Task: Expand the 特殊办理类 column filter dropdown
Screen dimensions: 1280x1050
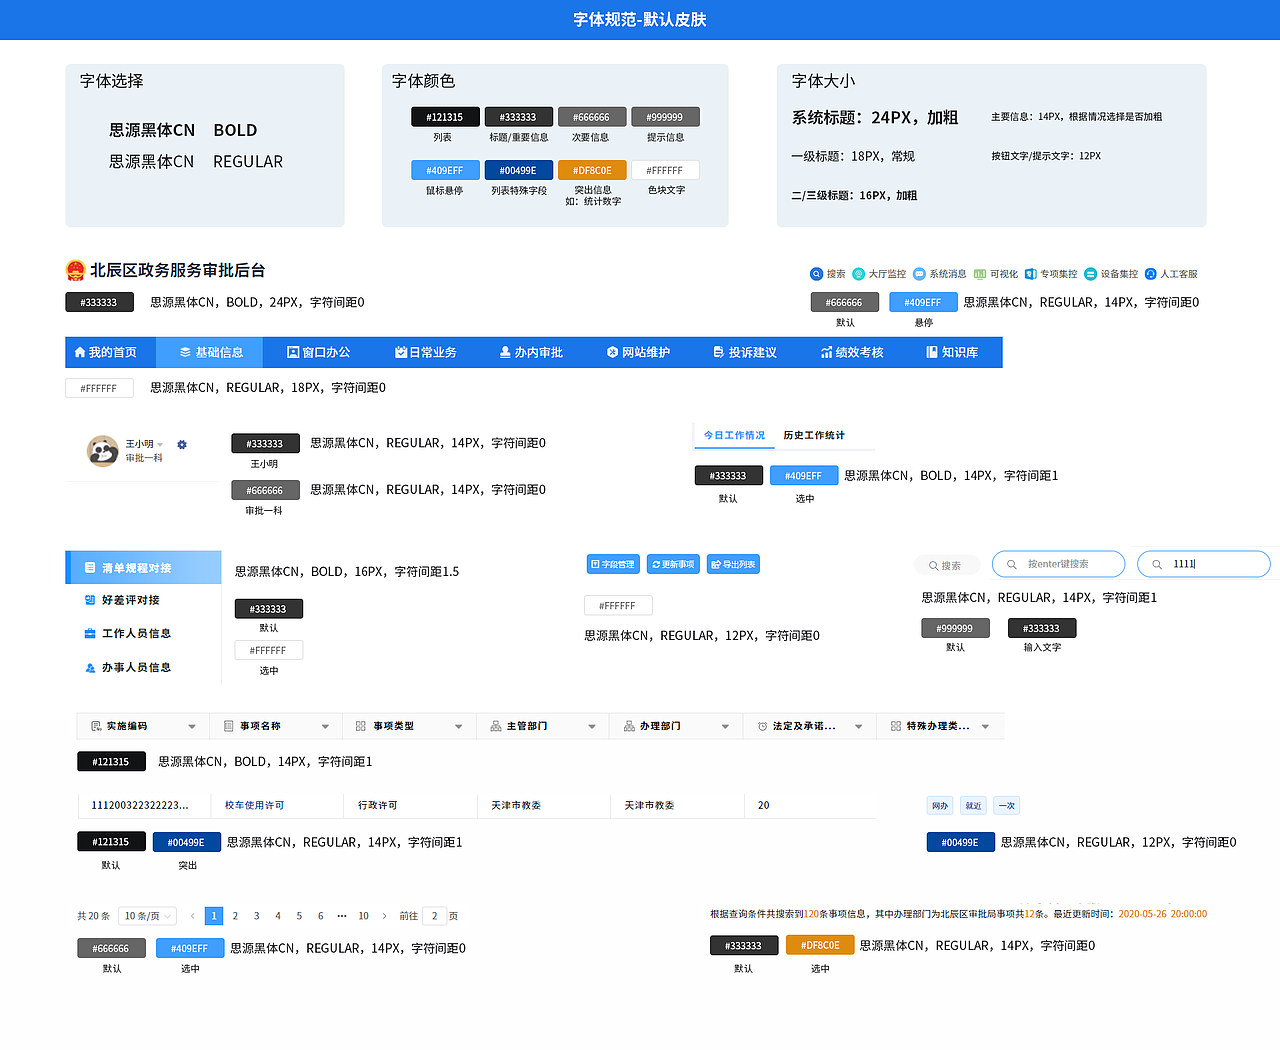Action: coord(985,727)
